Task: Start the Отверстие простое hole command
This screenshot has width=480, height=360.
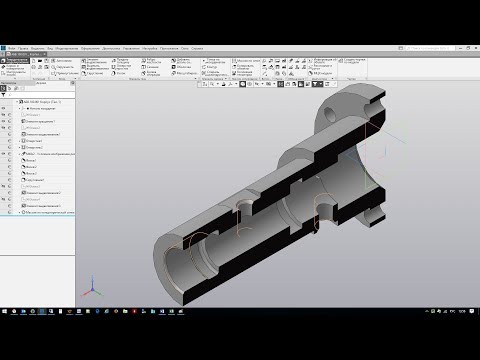Action: coord(121,67)
